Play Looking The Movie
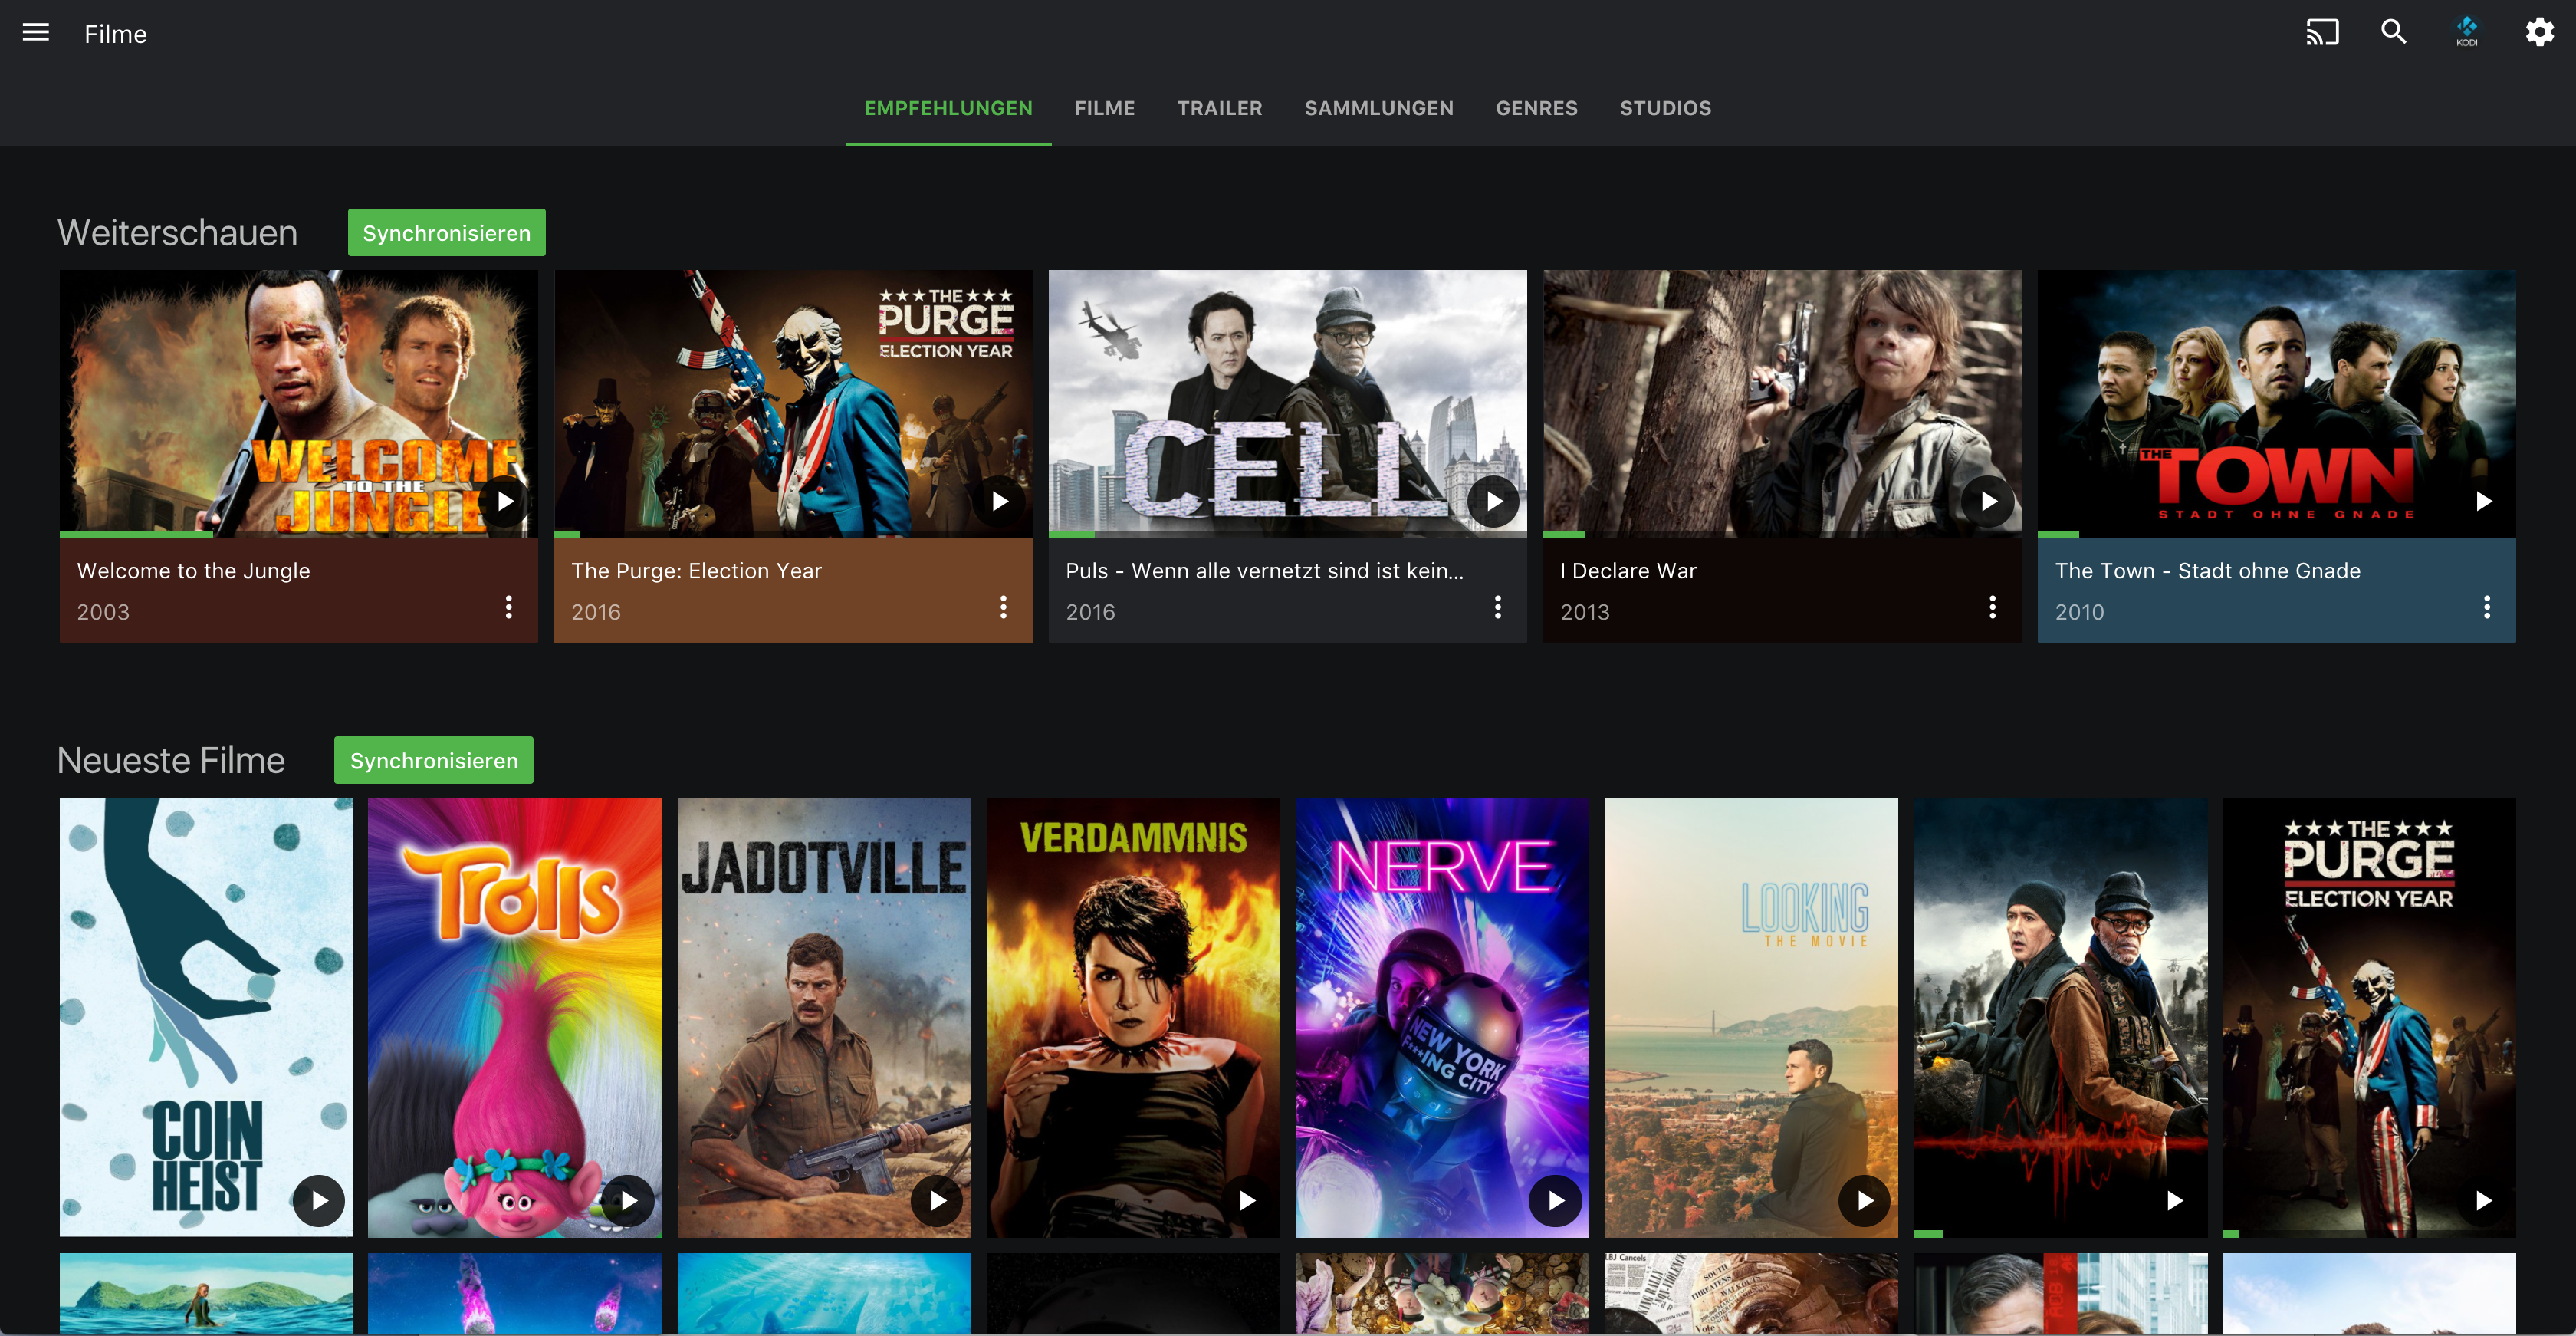 click(1865, 1200)
